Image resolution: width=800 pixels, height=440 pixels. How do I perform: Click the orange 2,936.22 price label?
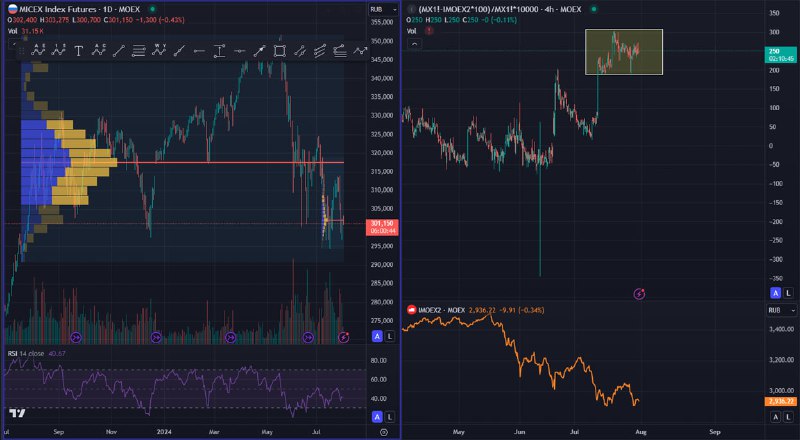pyautogui.click(x=781, y=402)
